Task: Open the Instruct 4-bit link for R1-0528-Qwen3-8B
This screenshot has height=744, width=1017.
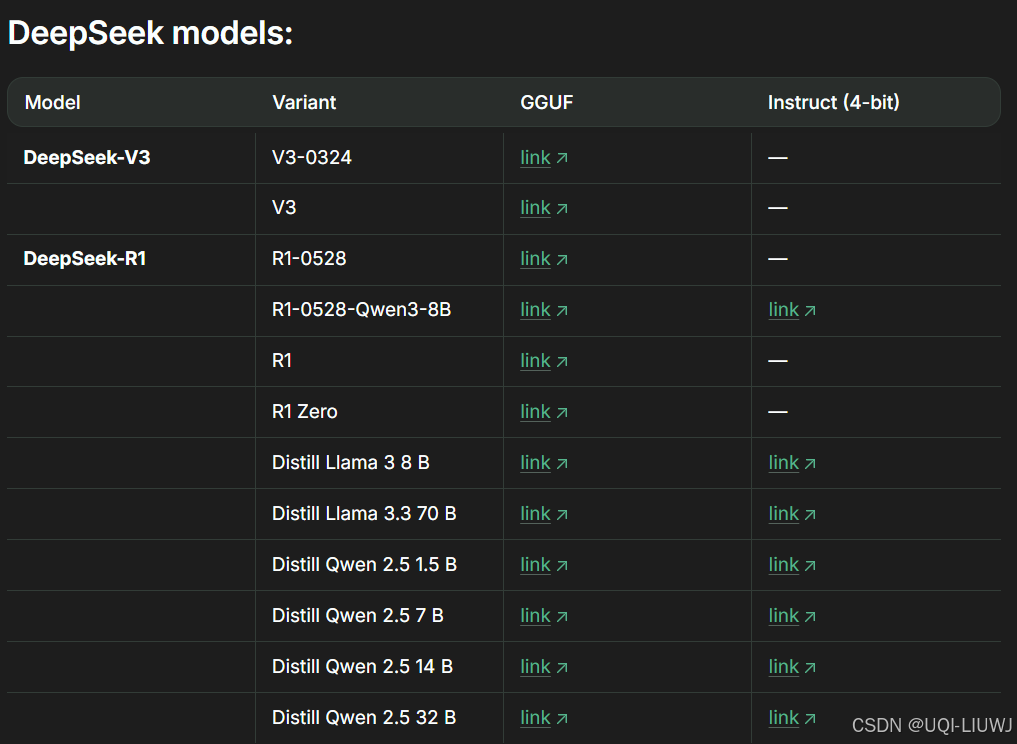Action: (792, 310)
